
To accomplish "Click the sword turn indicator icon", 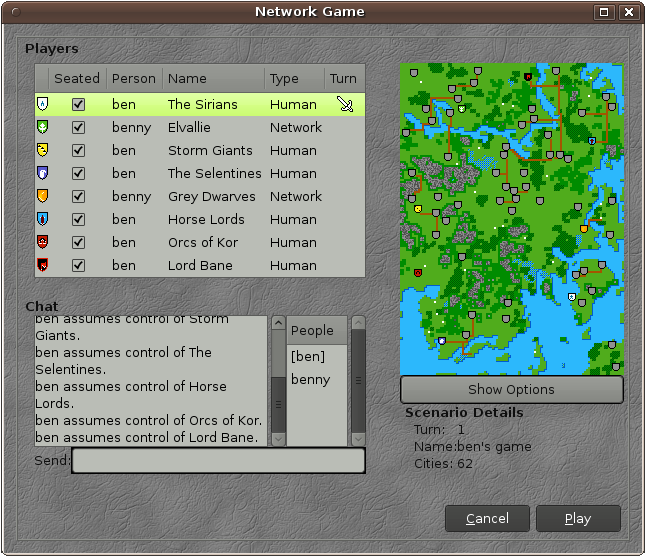I will click(345, 104).
